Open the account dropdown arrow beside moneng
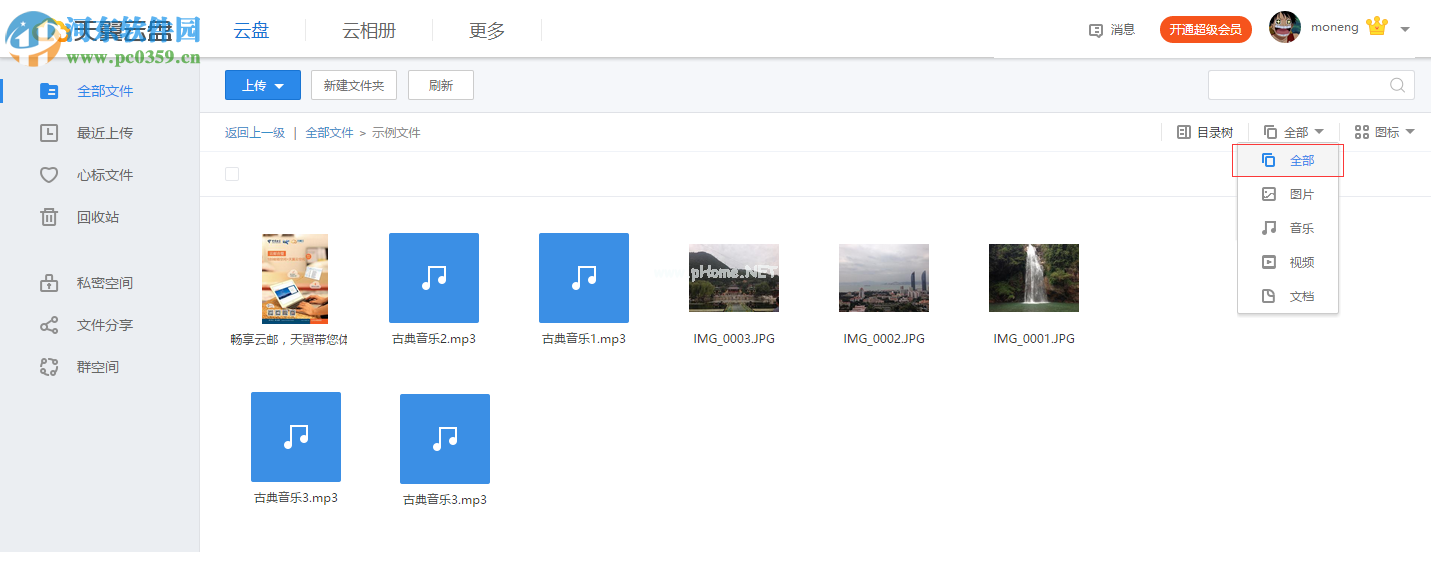The width and height of the screenshot is (1440, 561). point(1405,29)
